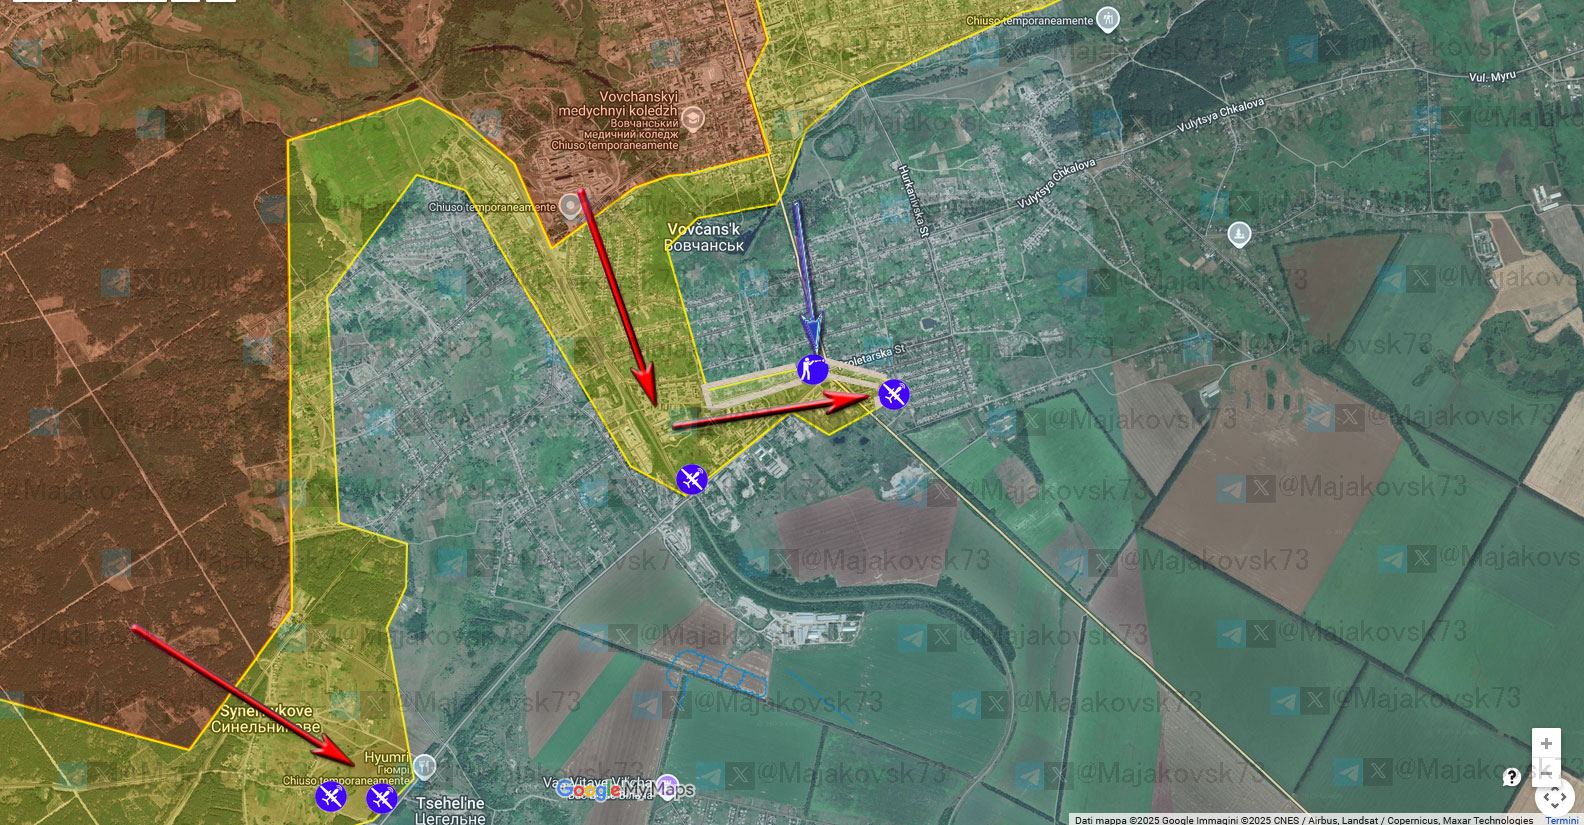The width and height of the screenshot is (1584, 825).
Task: Open the gray pin at the northern red arrow's start
Action: [571, 206]
